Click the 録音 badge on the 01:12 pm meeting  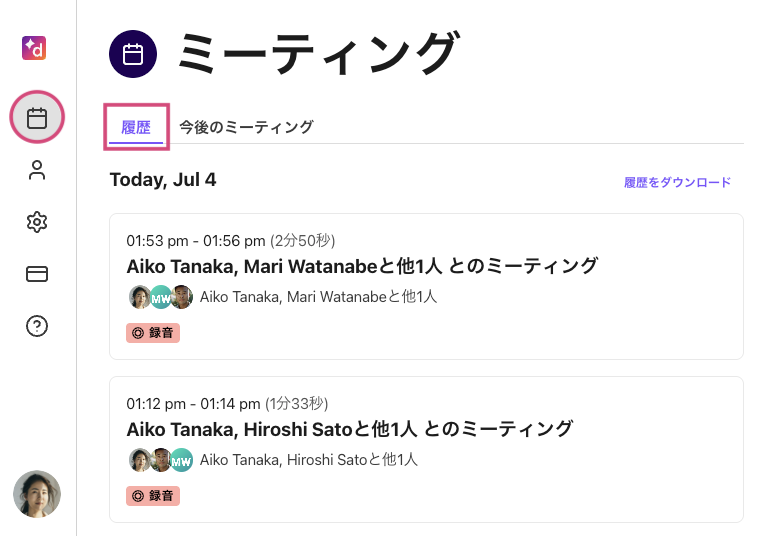(153, 495)
